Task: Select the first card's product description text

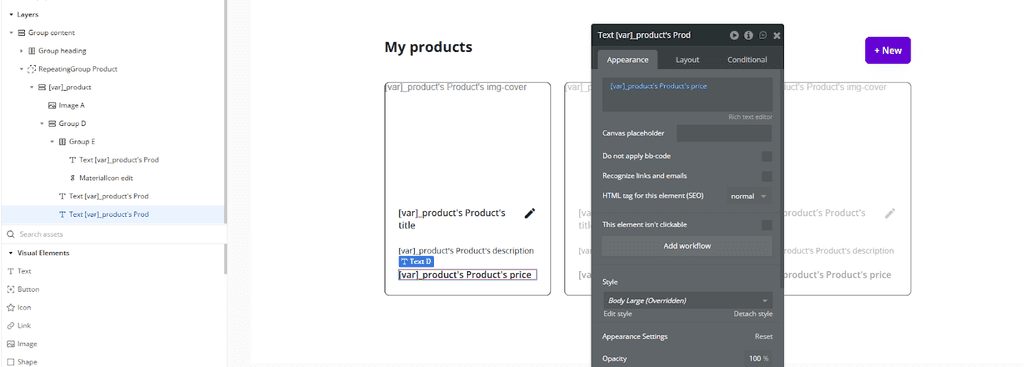Action: tap(466, 251)
